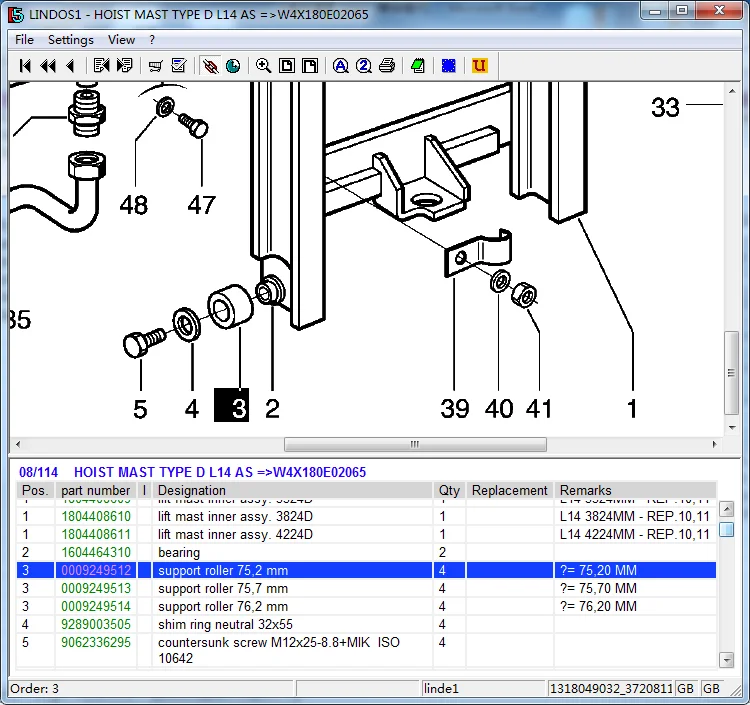Open the View menu
This screenshot has height=705, width=750.
click(x=121, y=40)
